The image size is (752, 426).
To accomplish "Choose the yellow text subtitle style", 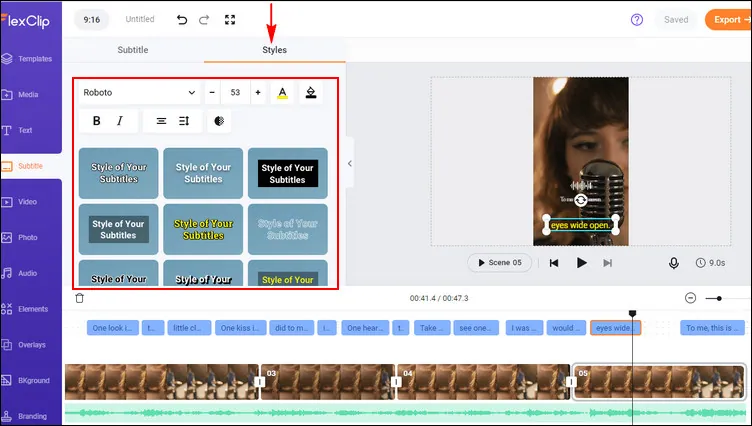I will coord(203,229).
